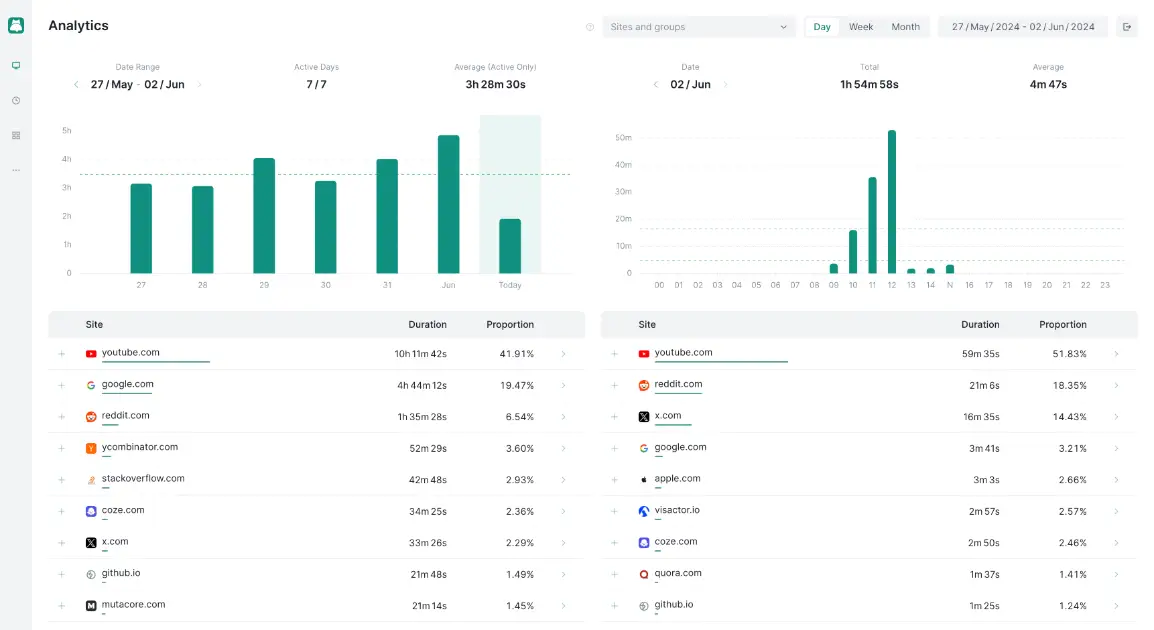Open the grid layout icon in sidebar
Image resolution: width=1154 pixels, height=630 pixels.
tap(16, 135)
